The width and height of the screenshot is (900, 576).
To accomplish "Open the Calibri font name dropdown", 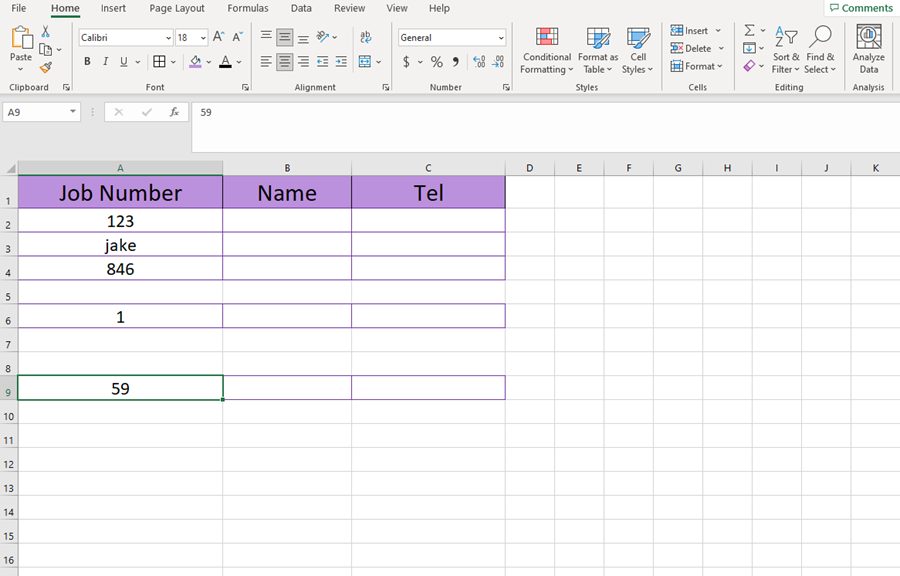I will (168, 38).
